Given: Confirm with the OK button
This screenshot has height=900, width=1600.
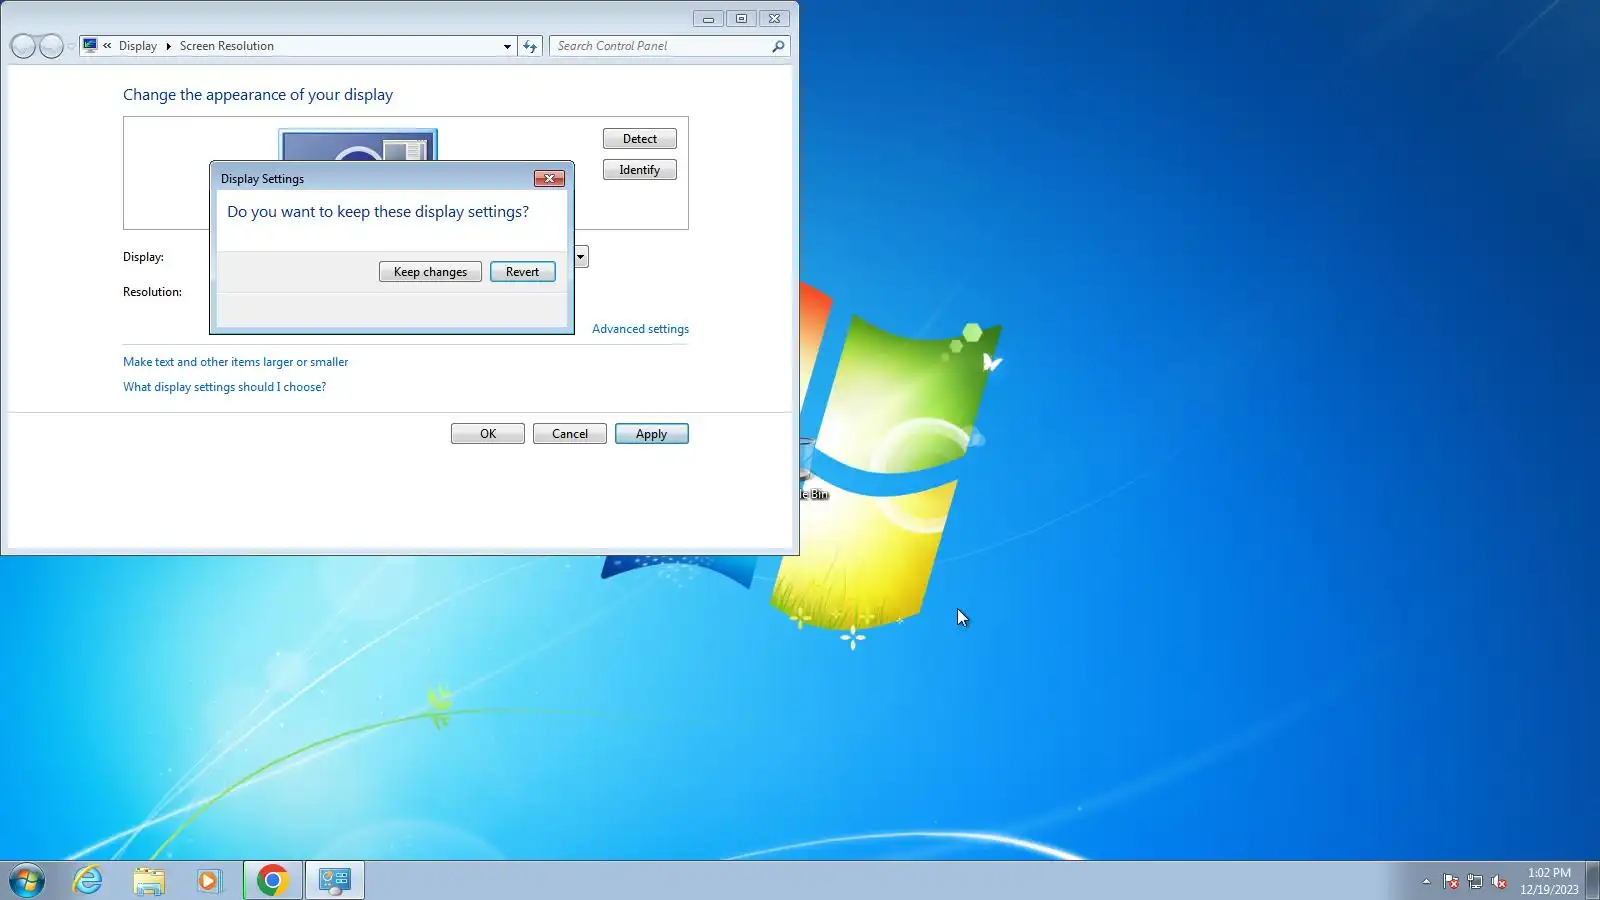Looking at the screenshot, I should tap(488, 434).
